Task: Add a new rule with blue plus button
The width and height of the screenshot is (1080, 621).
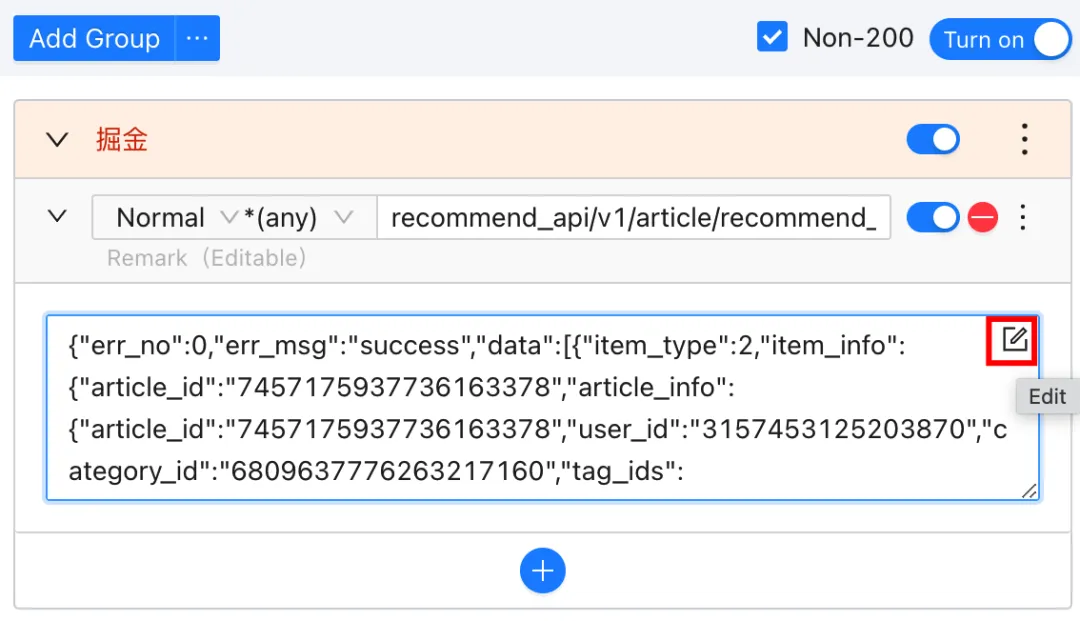Action: (x=543, y=571)
